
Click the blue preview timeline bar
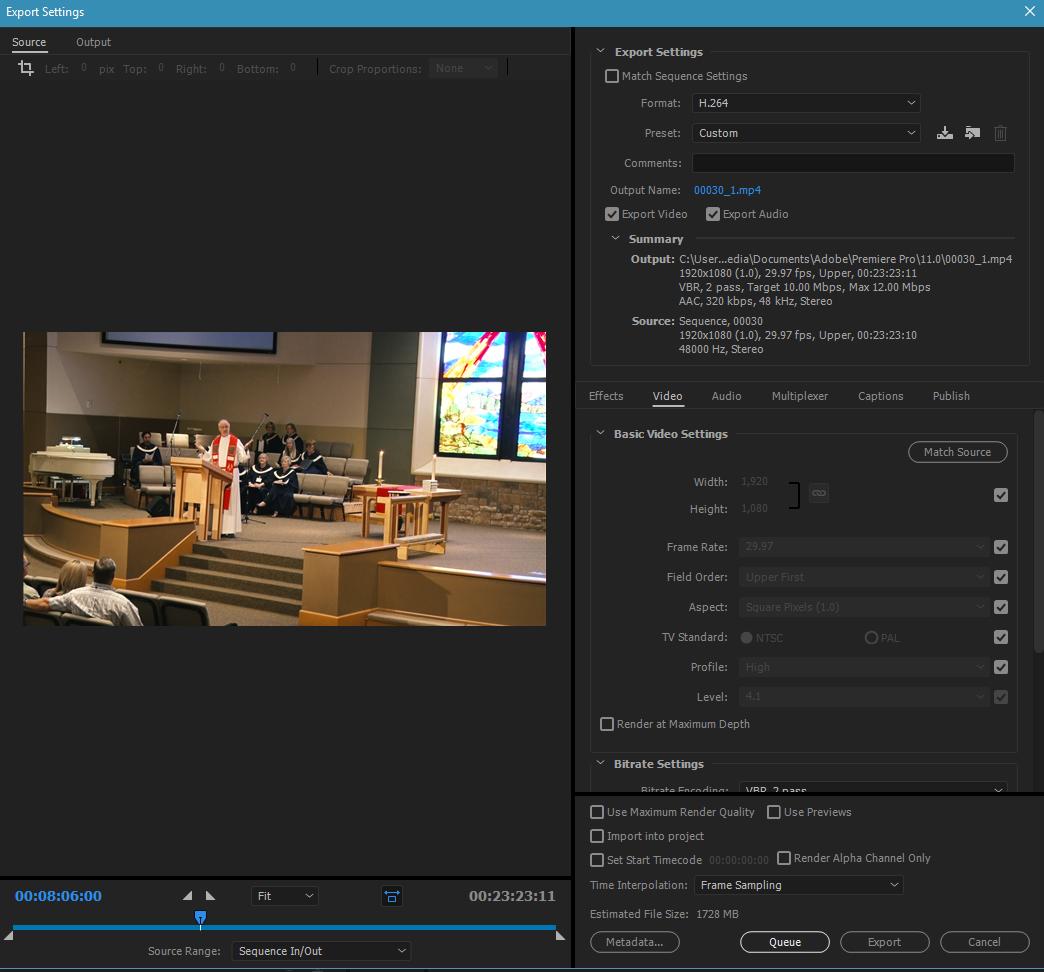284,927
